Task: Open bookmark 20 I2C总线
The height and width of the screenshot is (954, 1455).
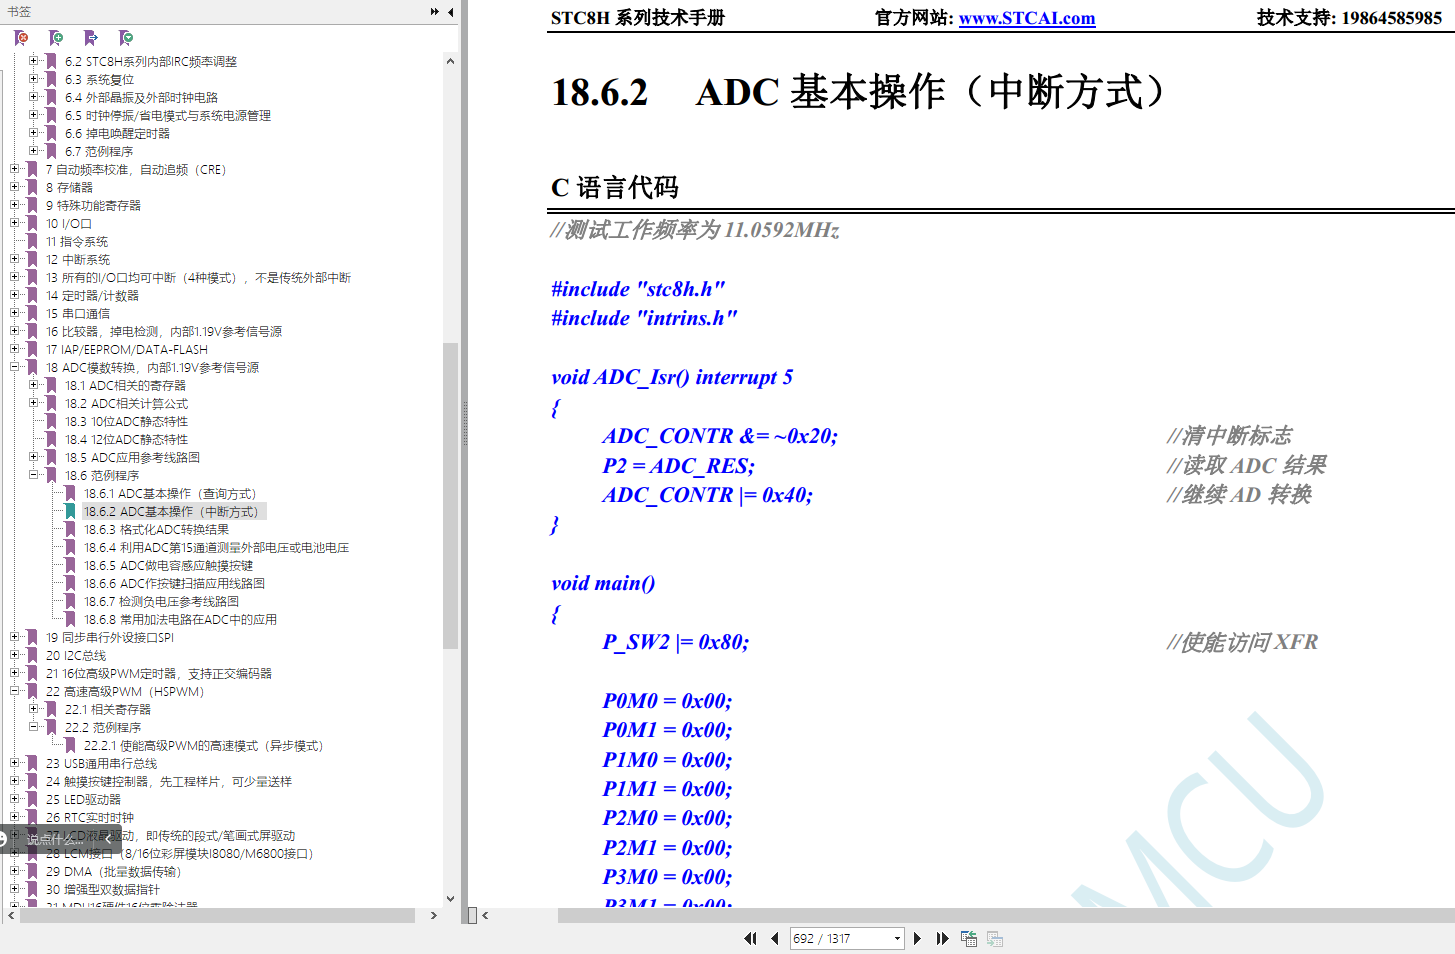Action: click(76, 656)
